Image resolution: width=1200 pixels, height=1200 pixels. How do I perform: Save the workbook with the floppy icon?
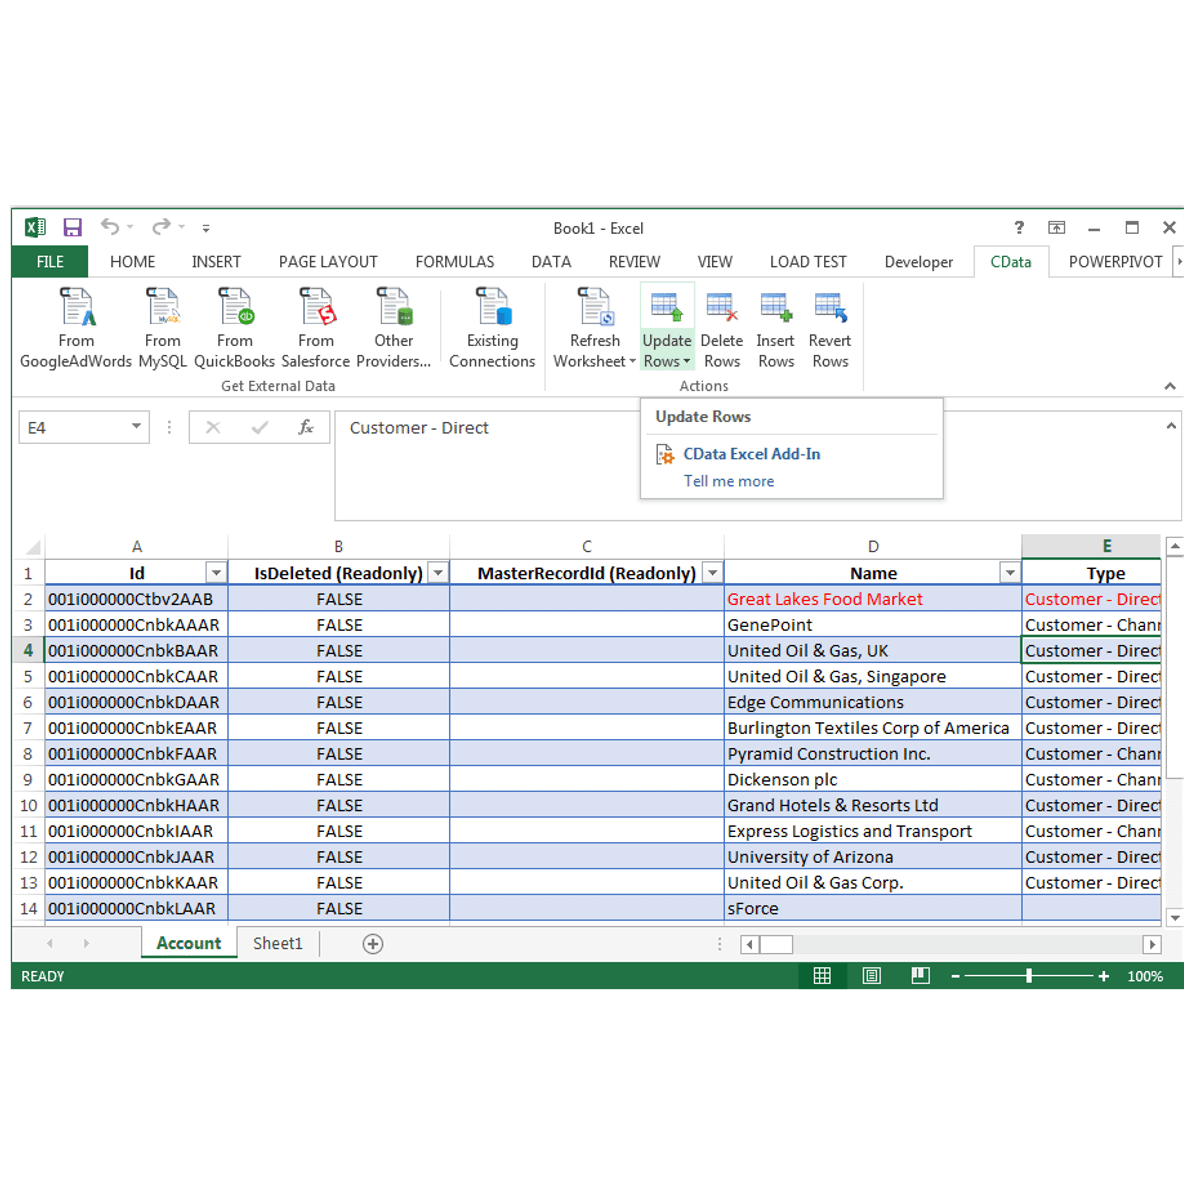[x=72, y=228]
